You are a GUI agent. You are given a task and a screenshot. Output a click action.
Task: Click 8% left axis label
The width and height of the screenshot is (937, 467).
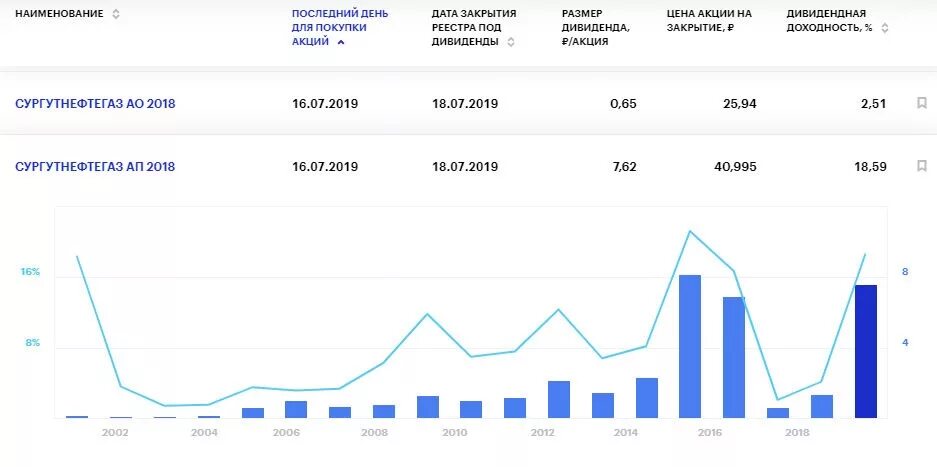32,343
